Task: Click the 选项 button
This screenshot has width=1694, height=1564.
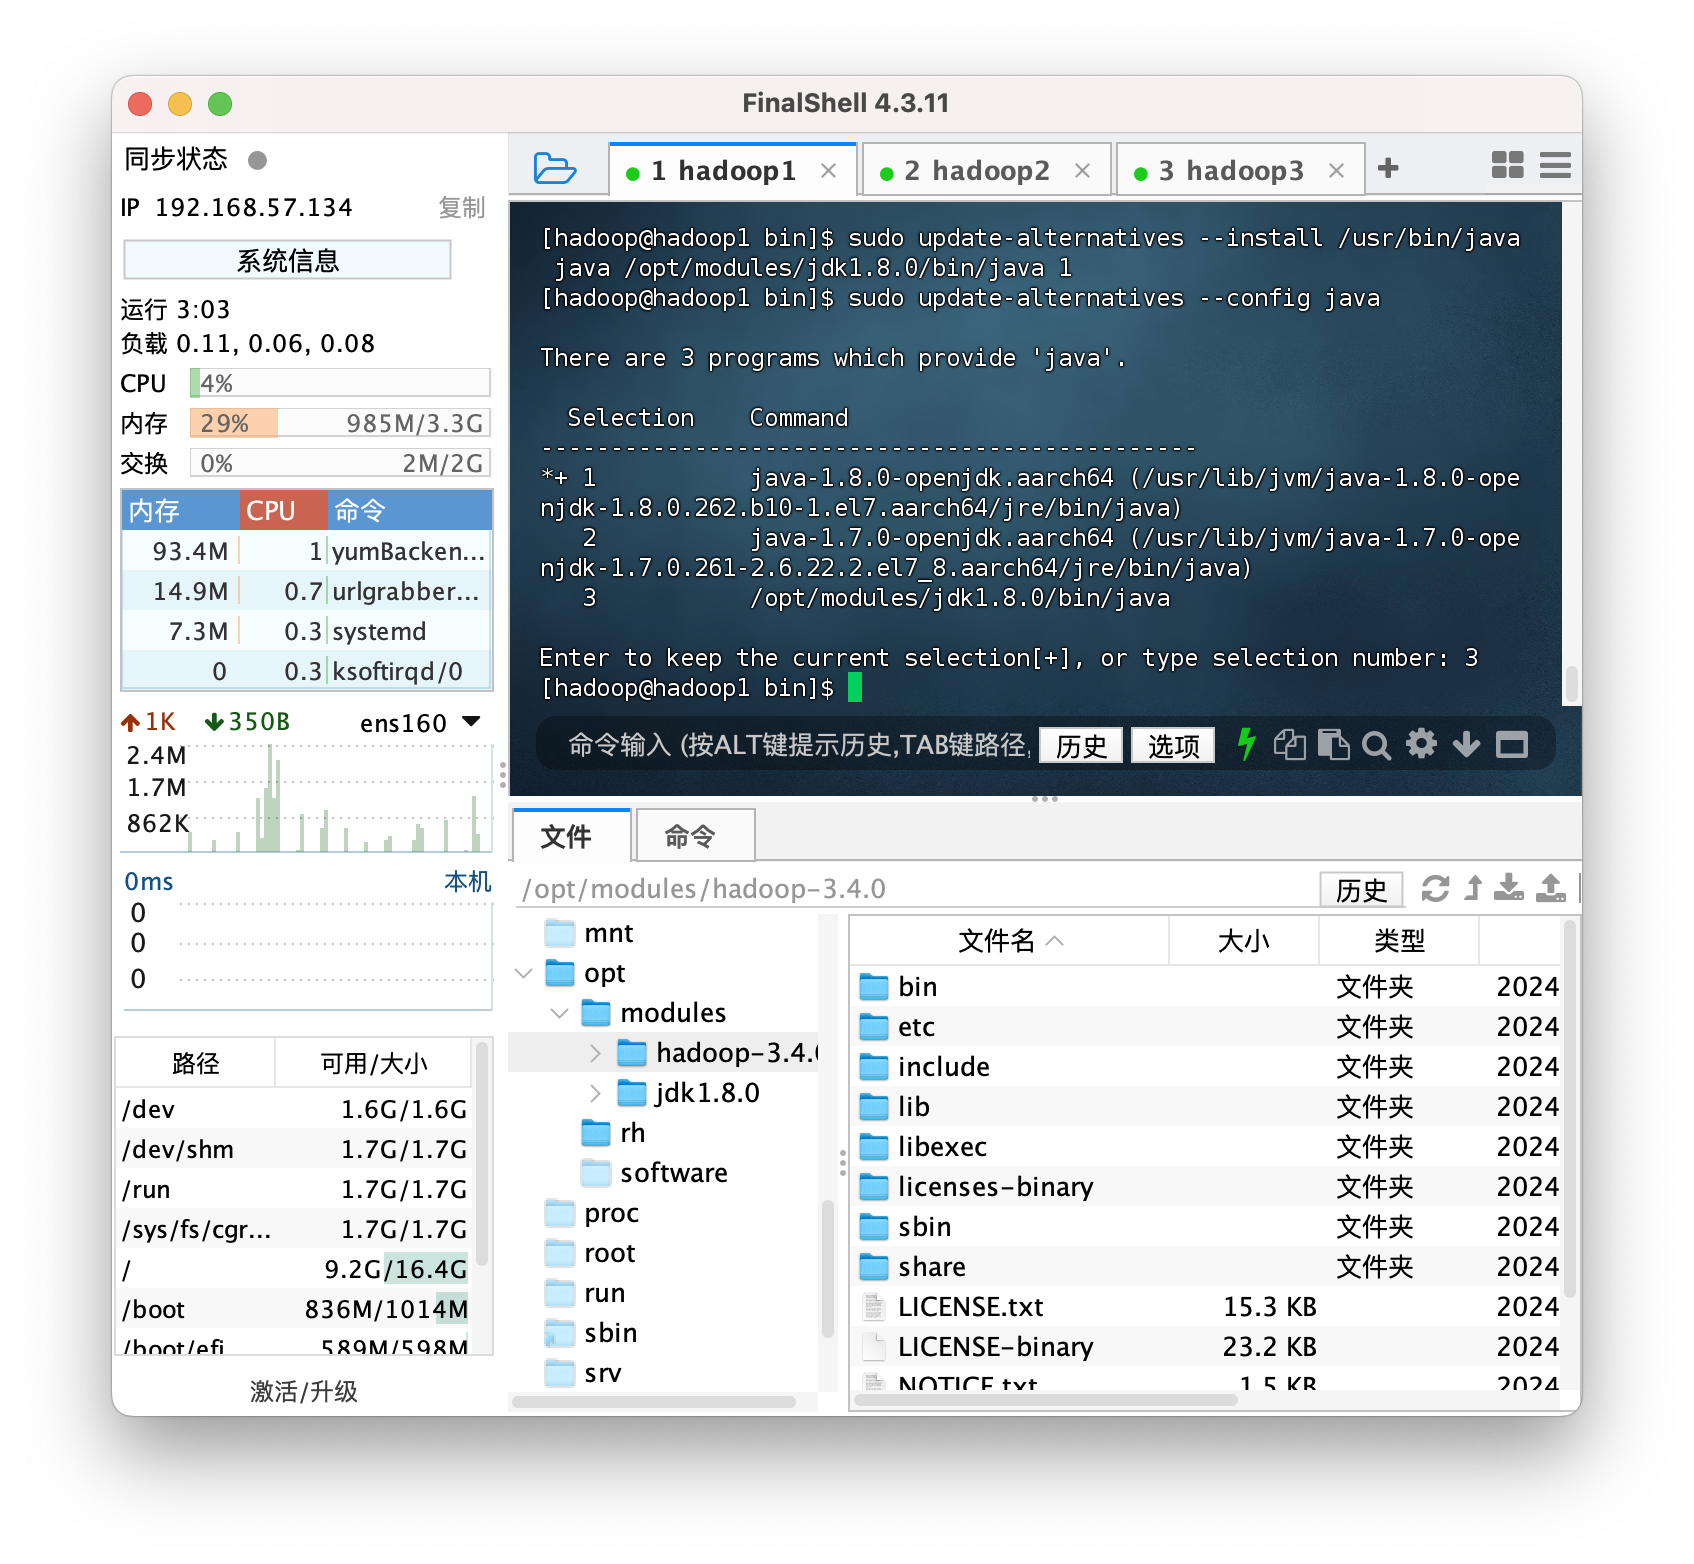Action: point(1173,745)
